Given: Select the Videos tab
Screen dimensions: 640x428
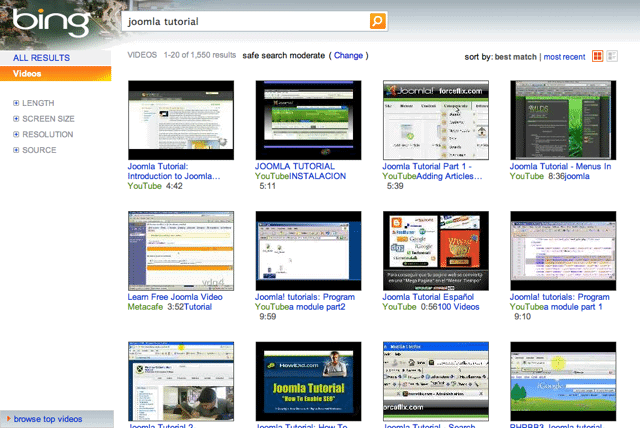Looking at the screenshot, I should pyautogui.click(x=56, y=73).
